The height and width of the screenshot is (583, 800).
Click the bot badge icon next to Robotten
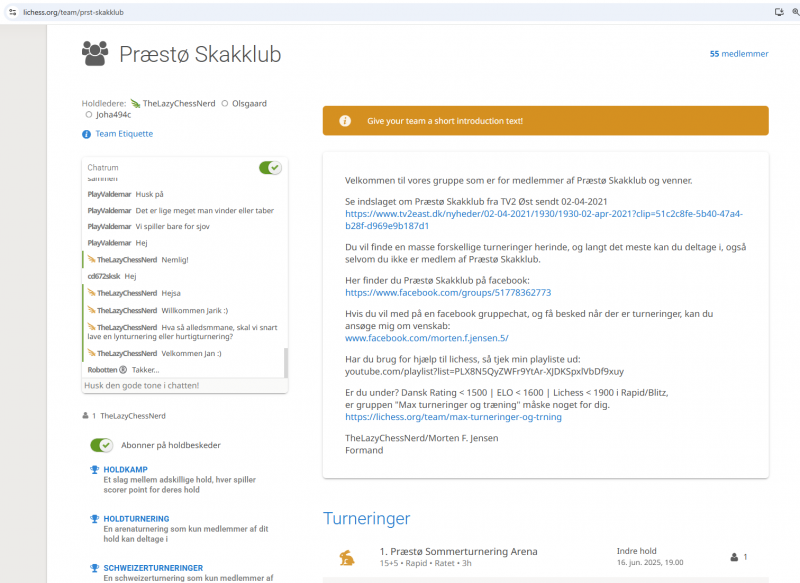pos(123,370)
